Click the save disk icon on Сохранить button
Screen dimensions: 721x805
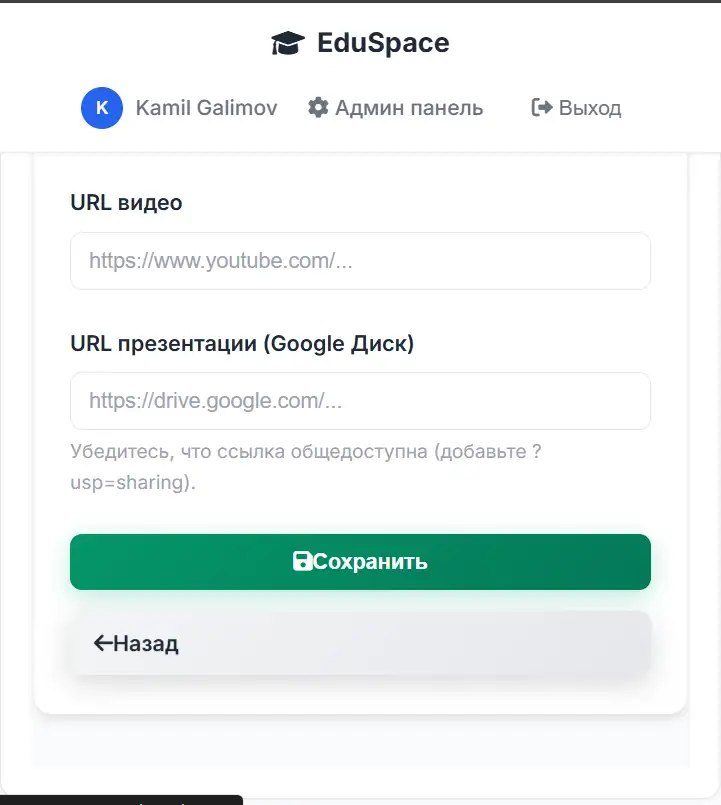click(305, 562)
